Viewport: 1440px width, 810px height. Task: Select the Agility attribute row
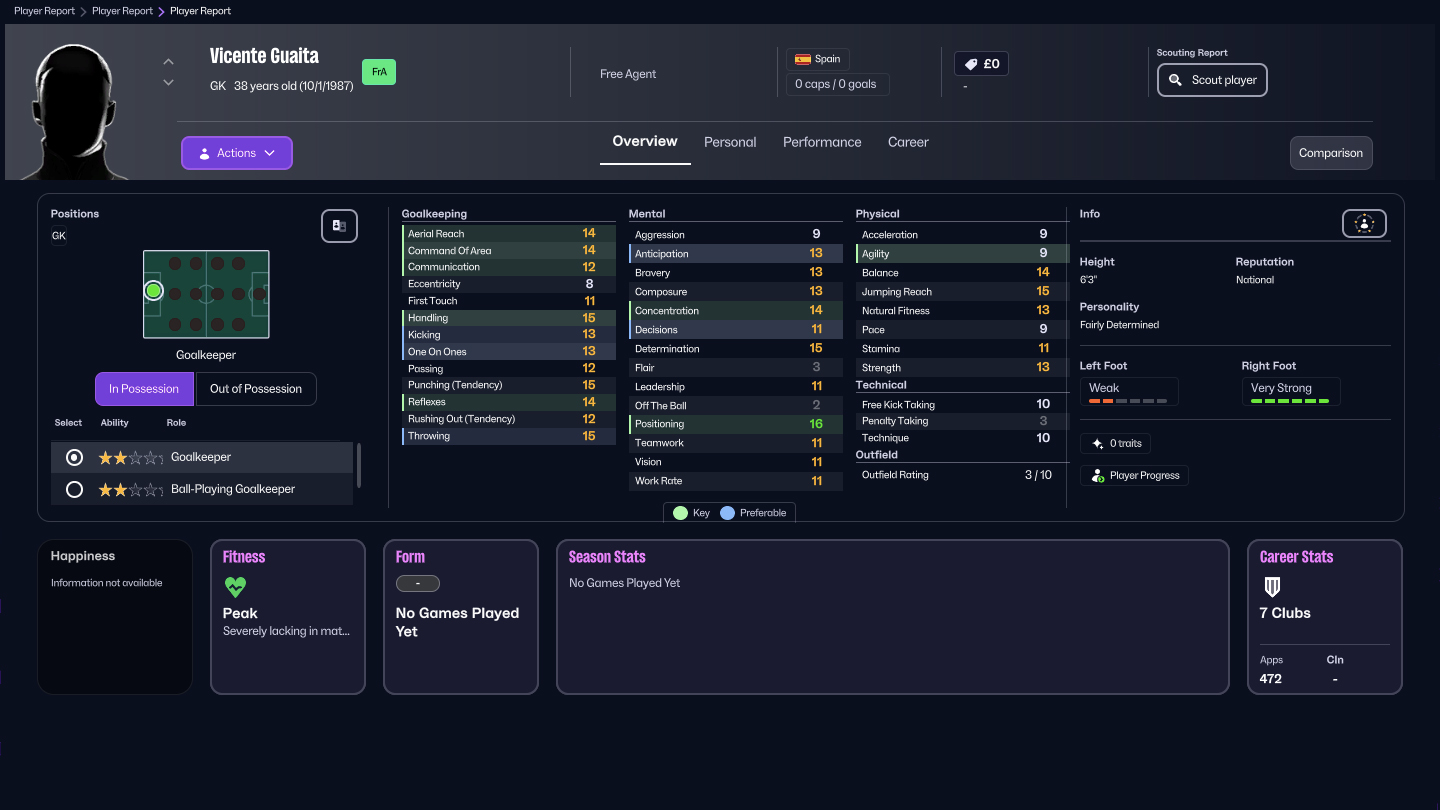962,254
